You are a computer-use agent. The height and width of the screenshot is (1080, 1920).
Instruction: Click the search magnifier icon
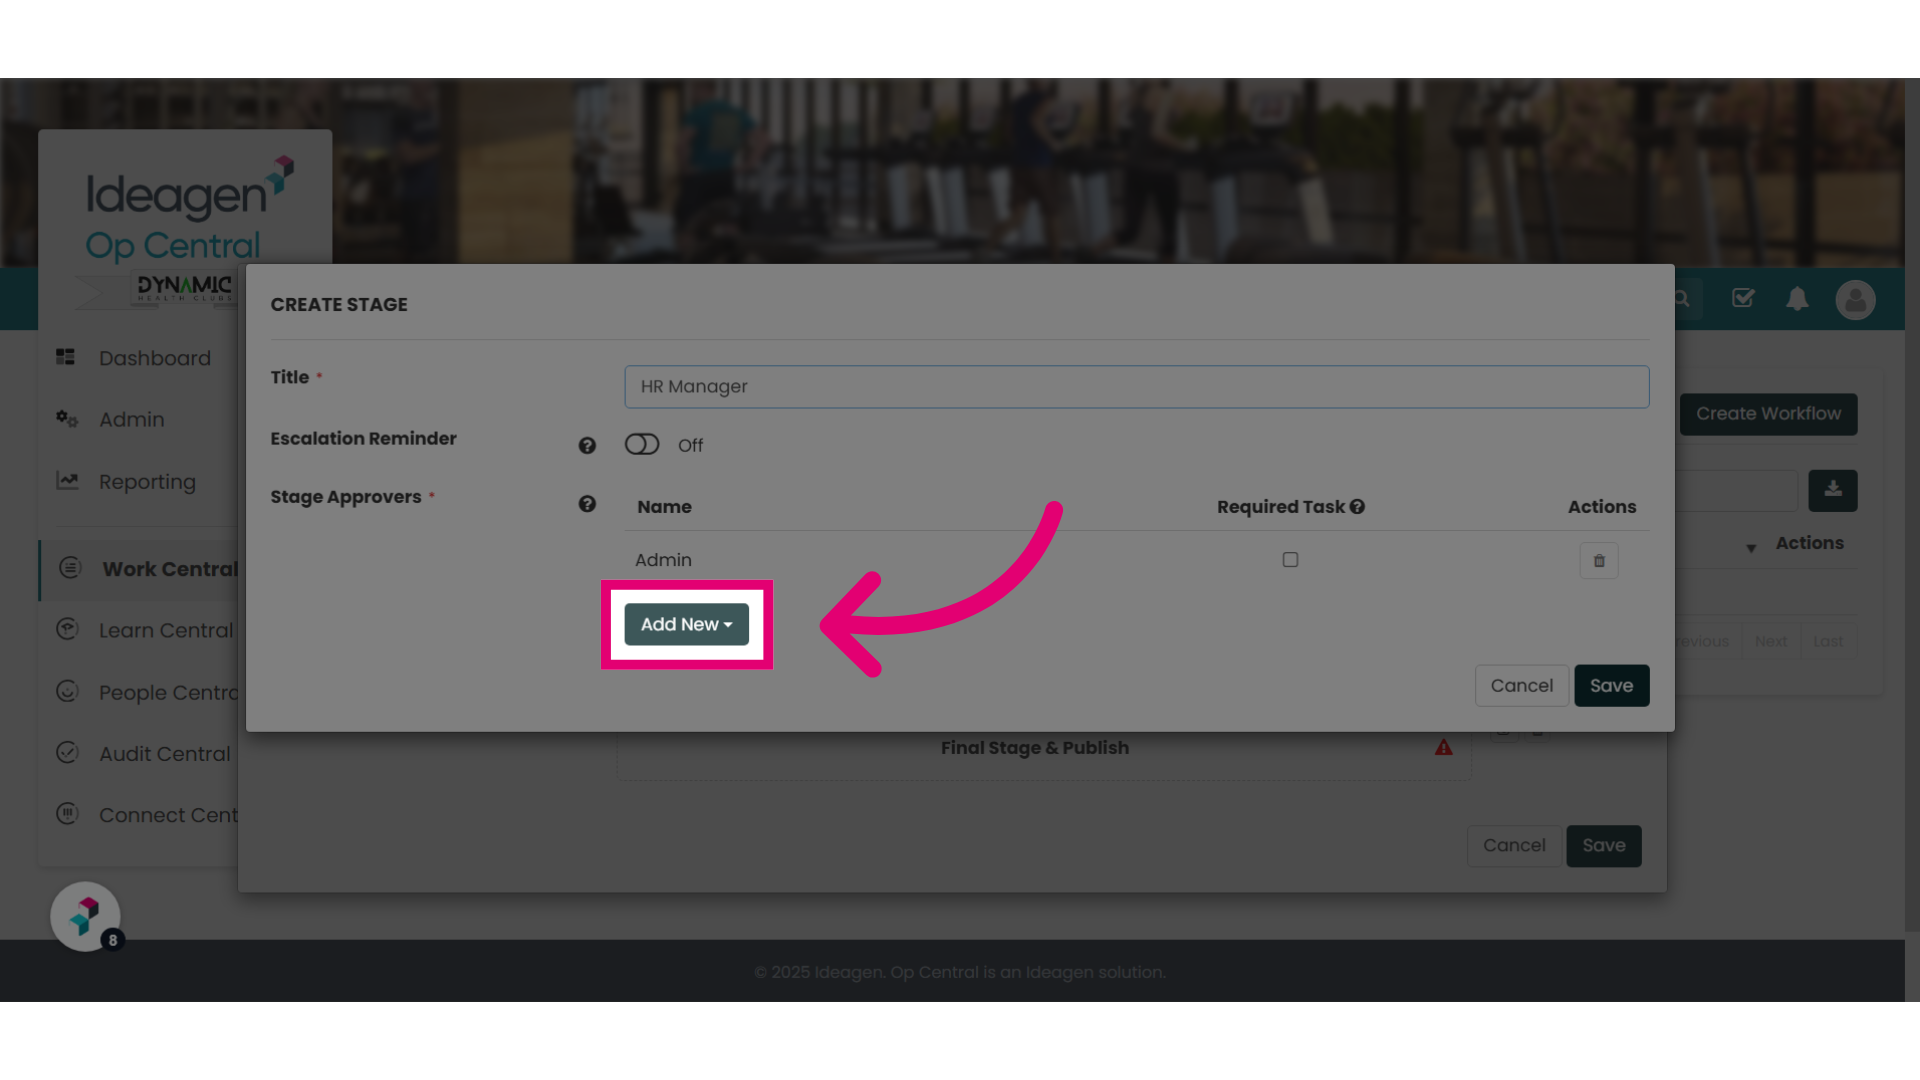pyautogui.click(x=1682, y=299)
